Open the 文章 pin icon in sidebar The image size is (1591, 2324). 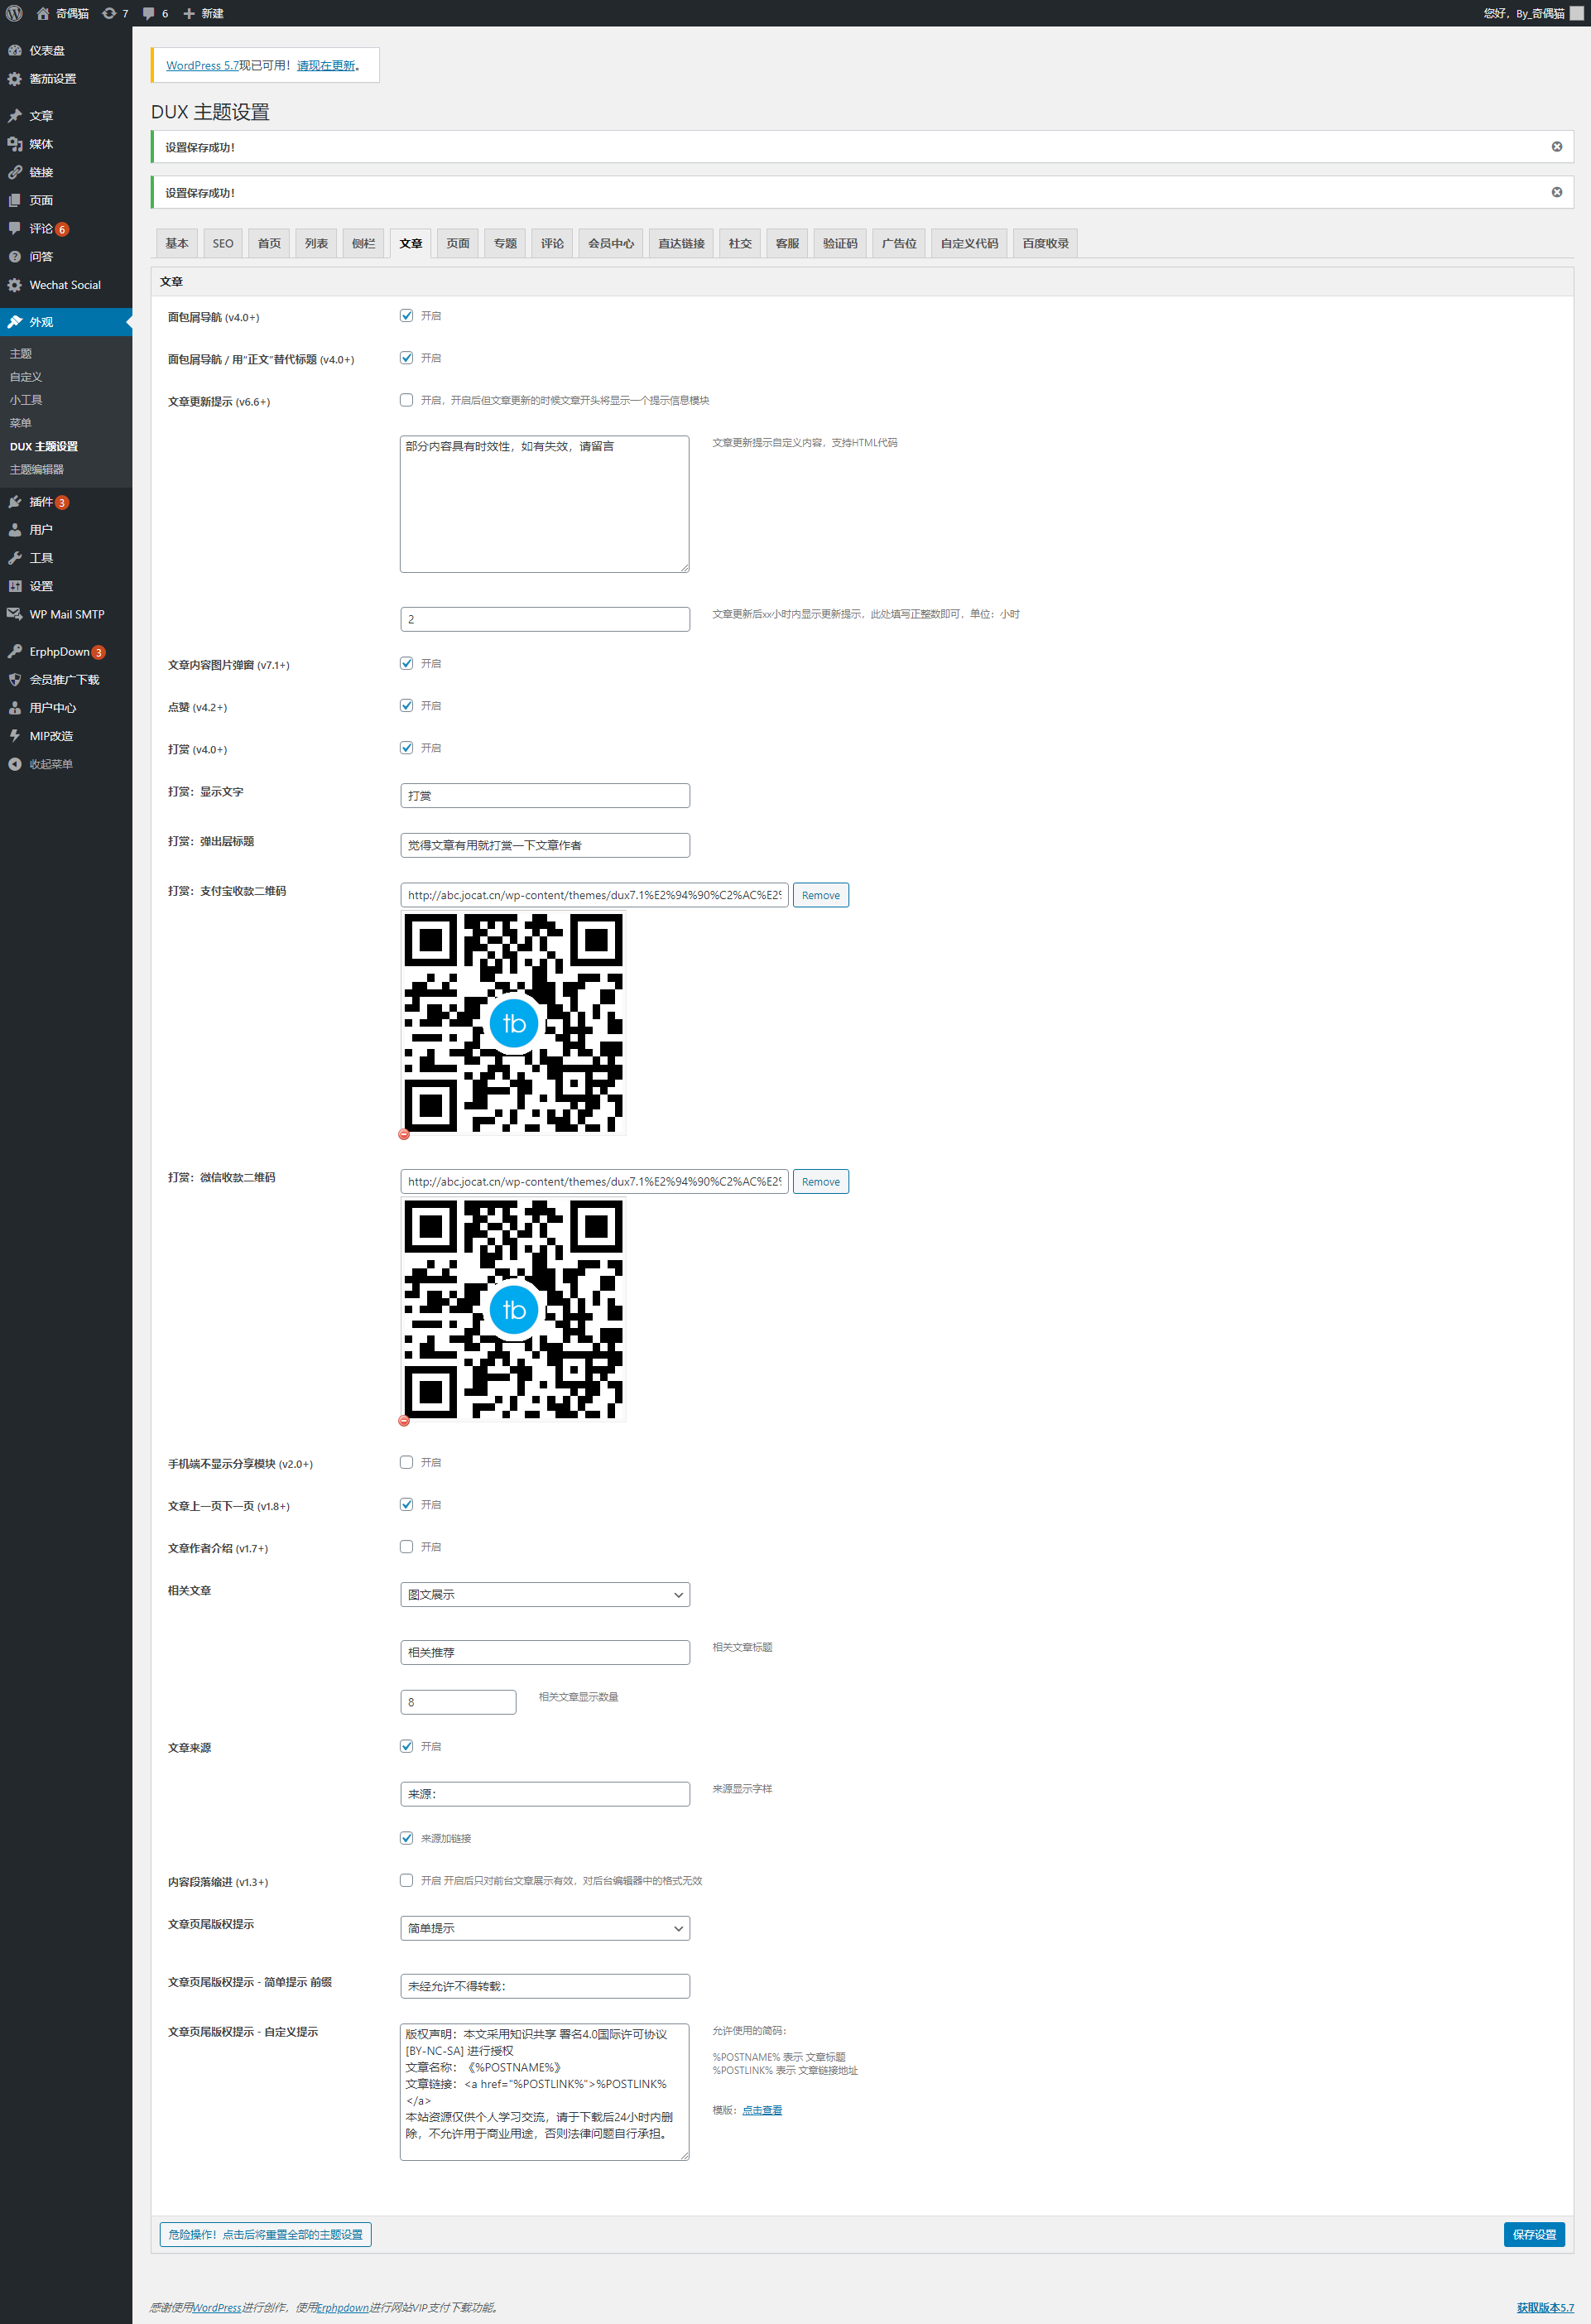[x=15, y=116]
